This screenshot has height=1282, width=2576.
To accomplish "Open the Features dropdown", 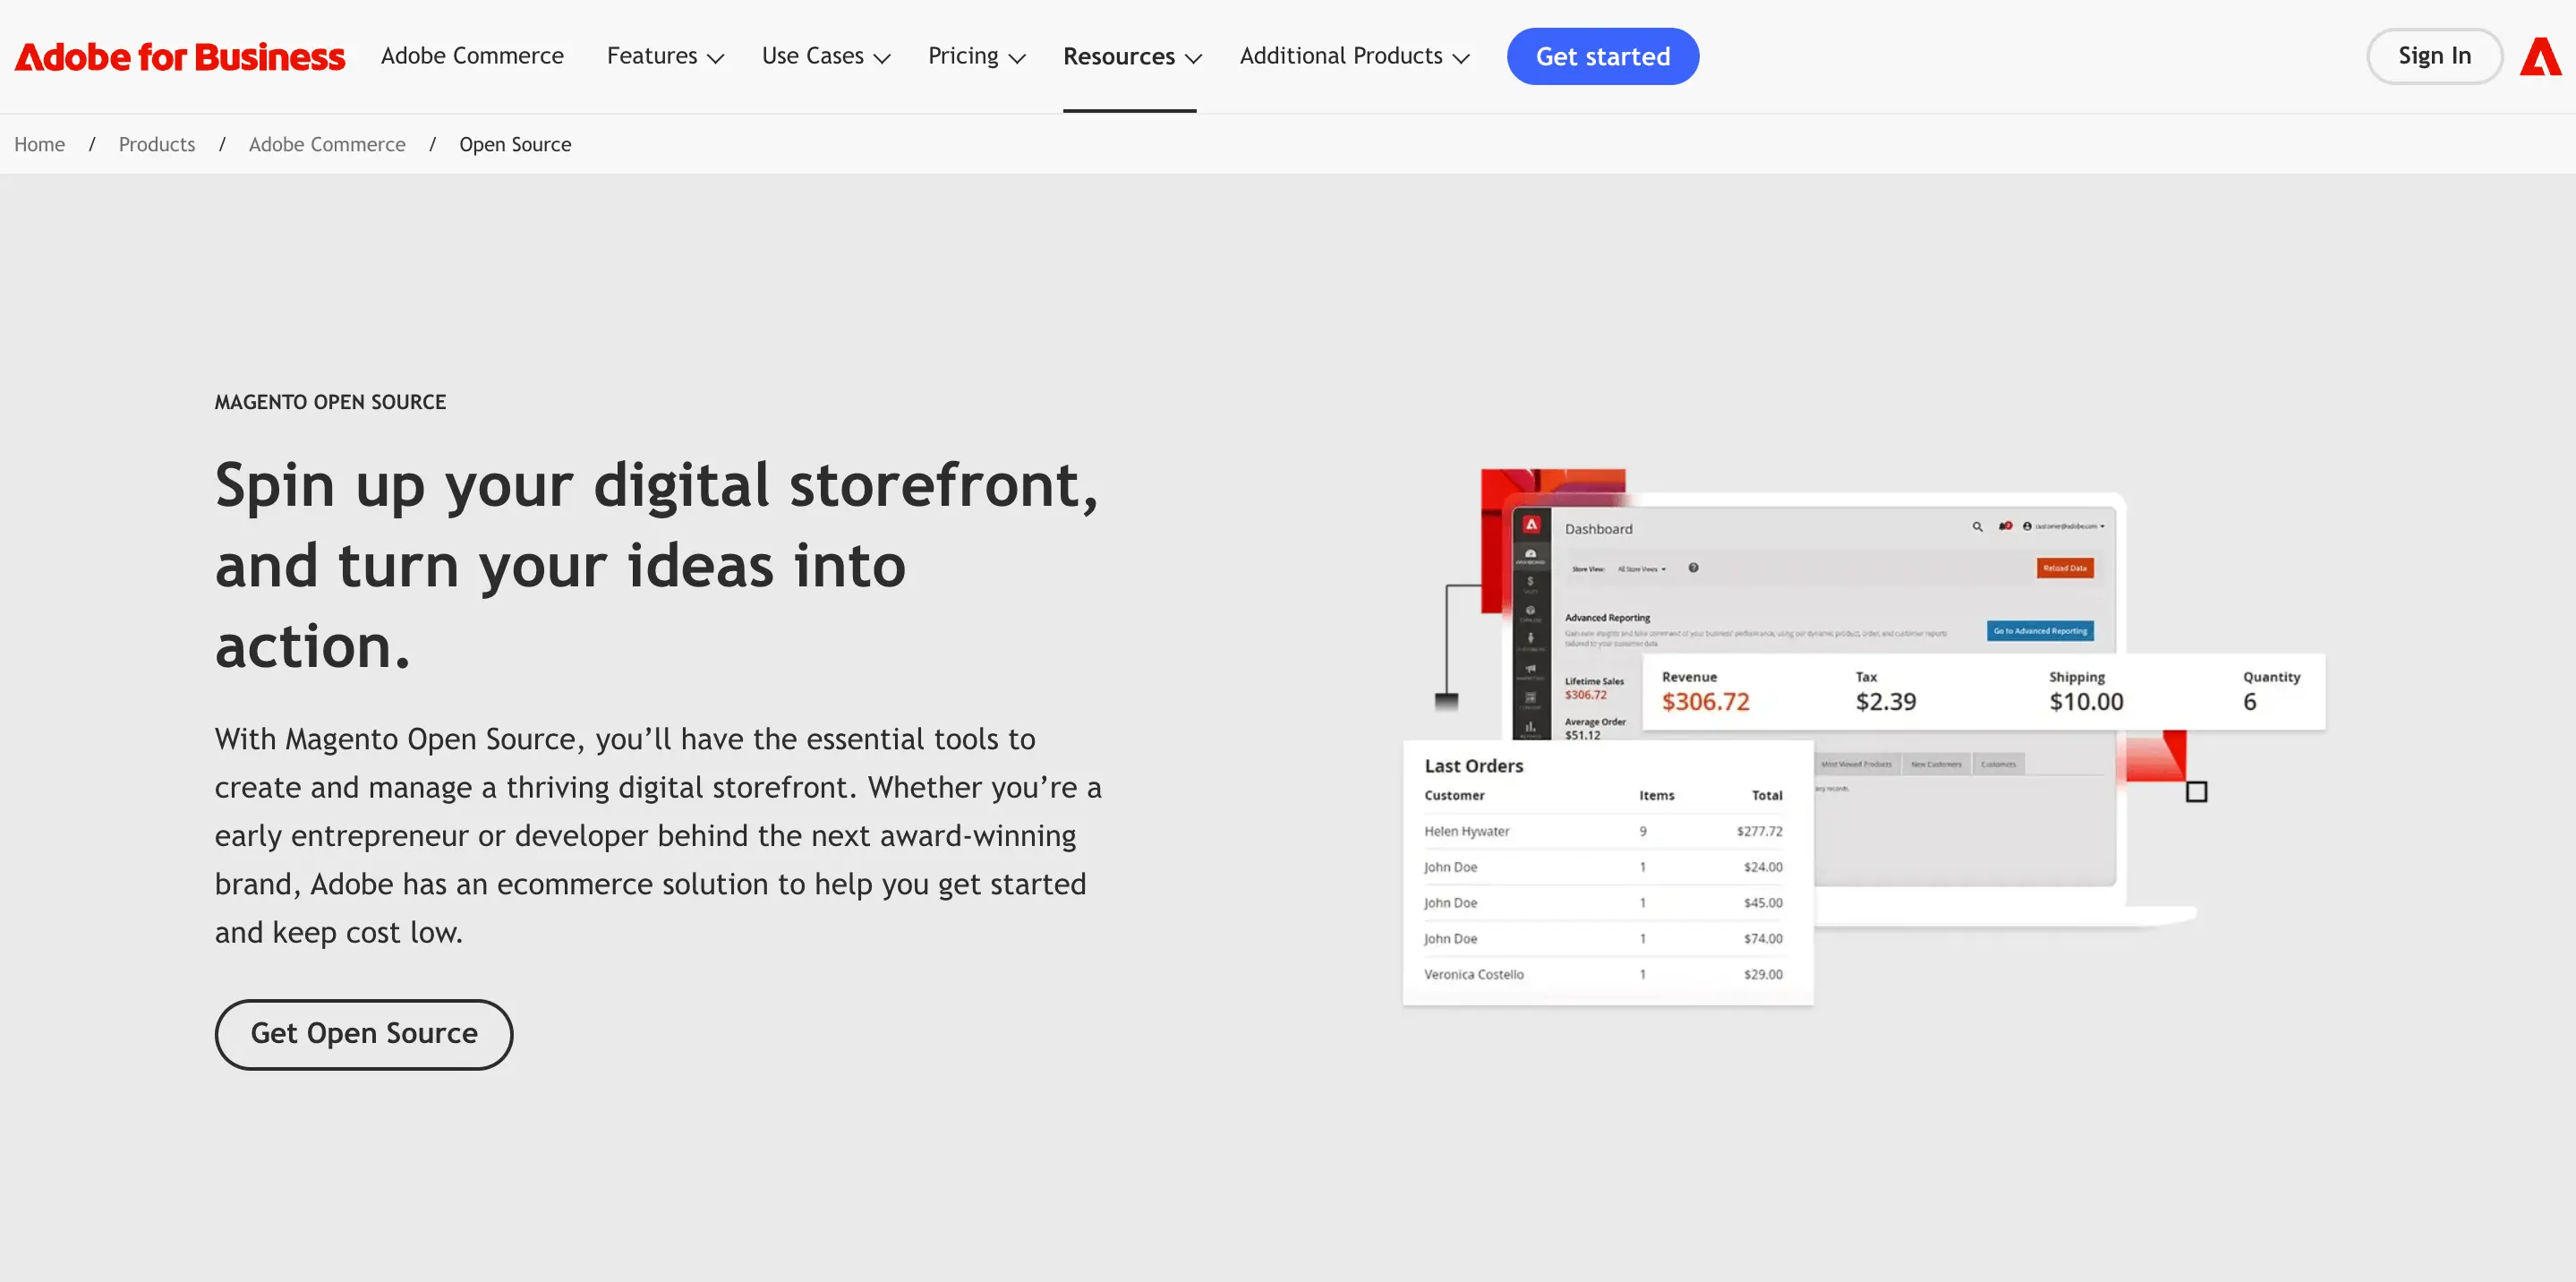I will point(664,57).
